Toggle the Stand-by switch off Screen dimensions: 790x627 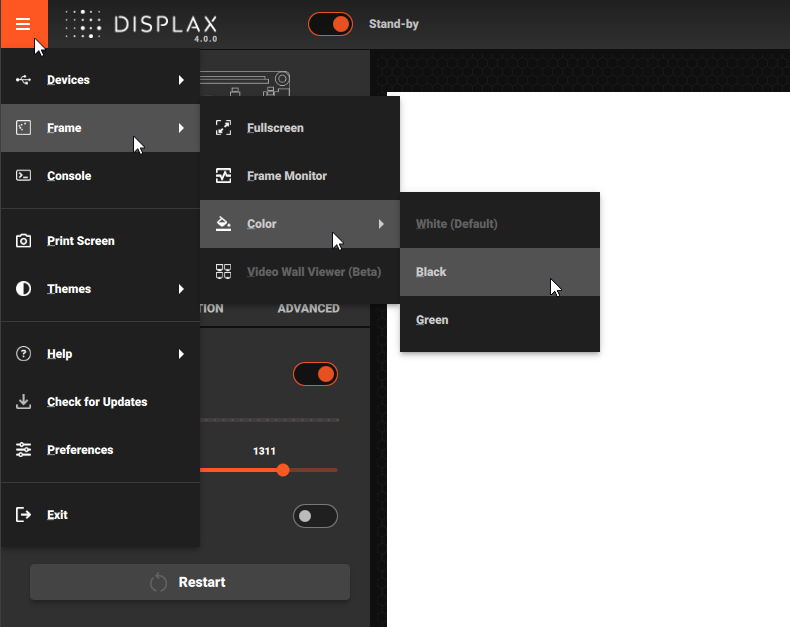(x=330, y=24)
